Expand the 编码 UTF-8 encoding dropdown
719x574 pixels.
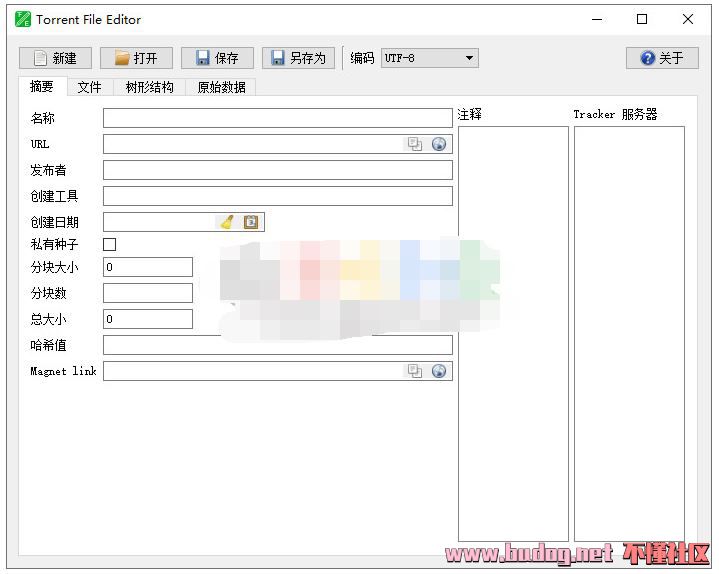[x=430, y=58]
